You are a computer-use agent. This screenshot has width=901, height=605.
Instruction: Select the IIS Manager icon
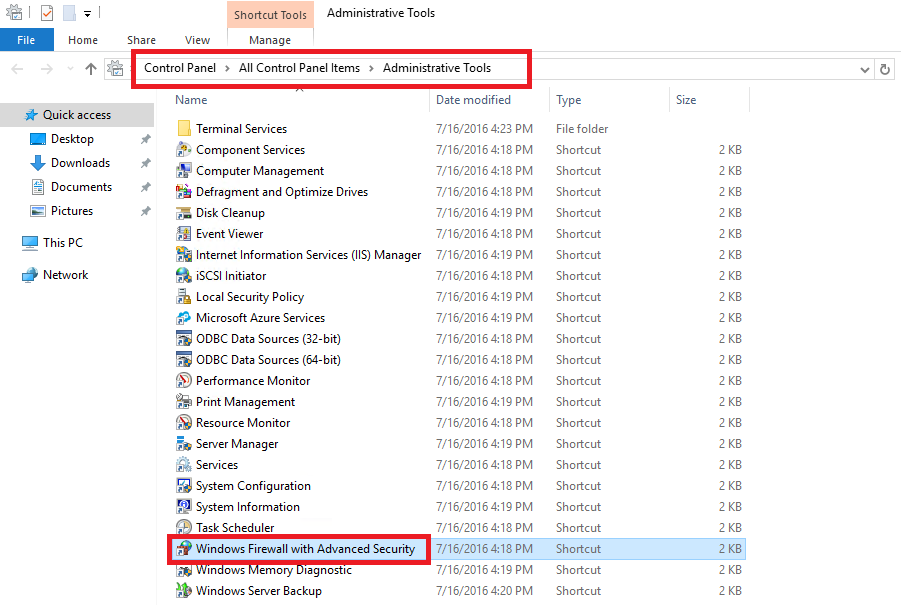(x=184, y=255)
